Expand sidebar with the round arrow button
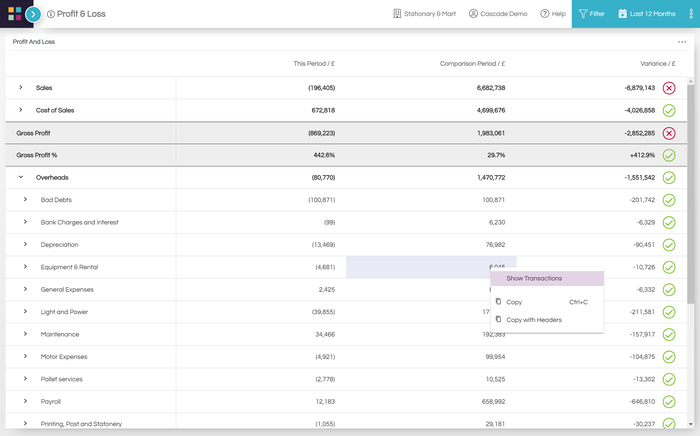 point(33,14)
